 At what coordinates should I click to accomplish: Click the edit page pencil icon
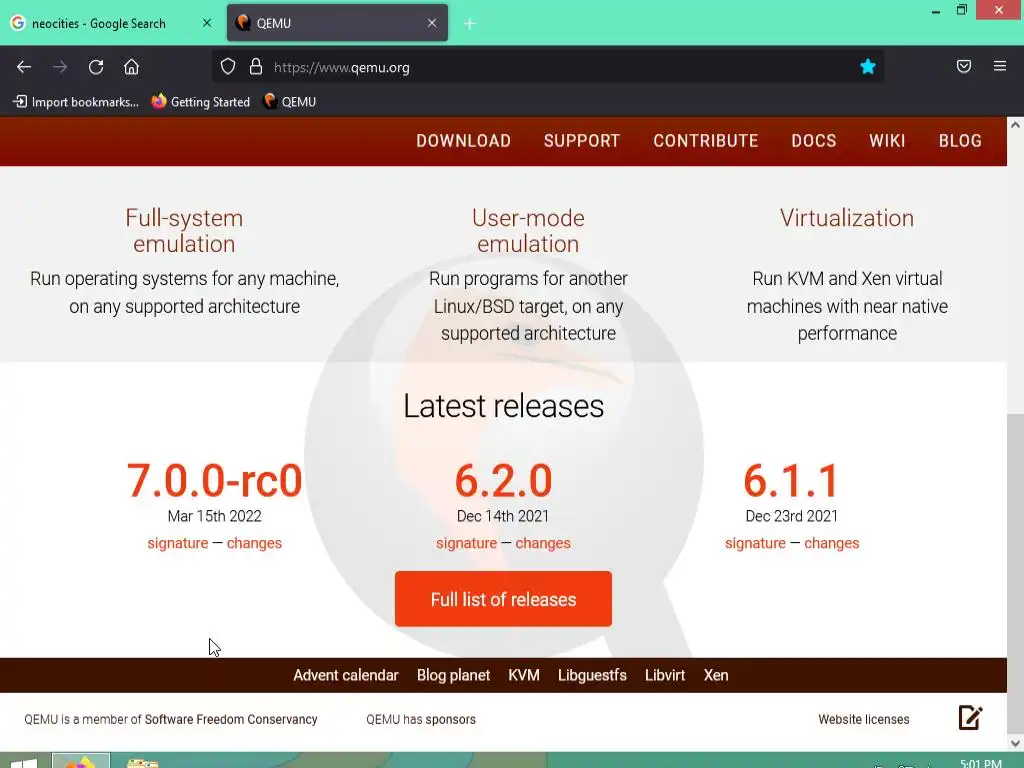click(970, 717)
